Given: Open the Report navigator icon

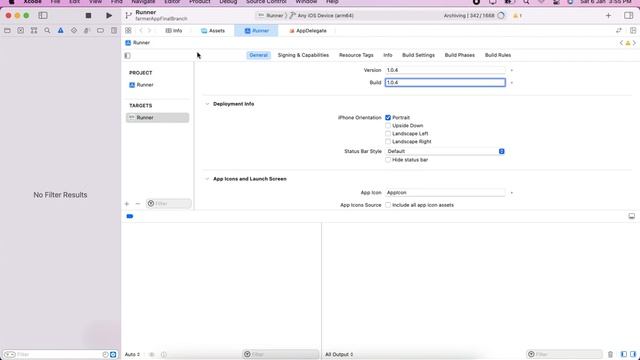Looking at the screenshot, I should click(114, 31).
